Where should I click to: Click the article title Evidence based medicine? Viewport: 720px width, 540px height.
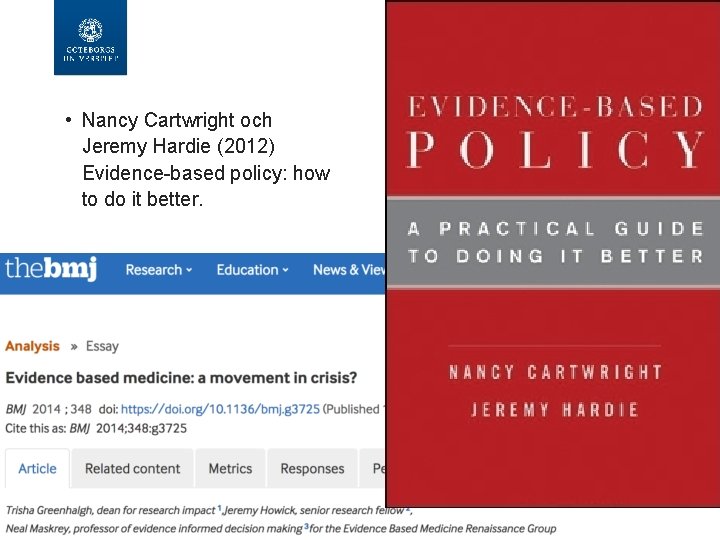[x=181, y=378]
